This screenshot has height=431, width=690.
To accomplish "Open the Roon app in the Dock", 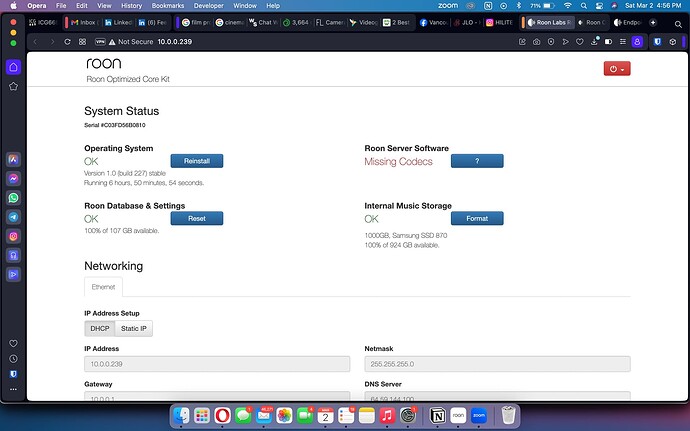I will [458, 415].
